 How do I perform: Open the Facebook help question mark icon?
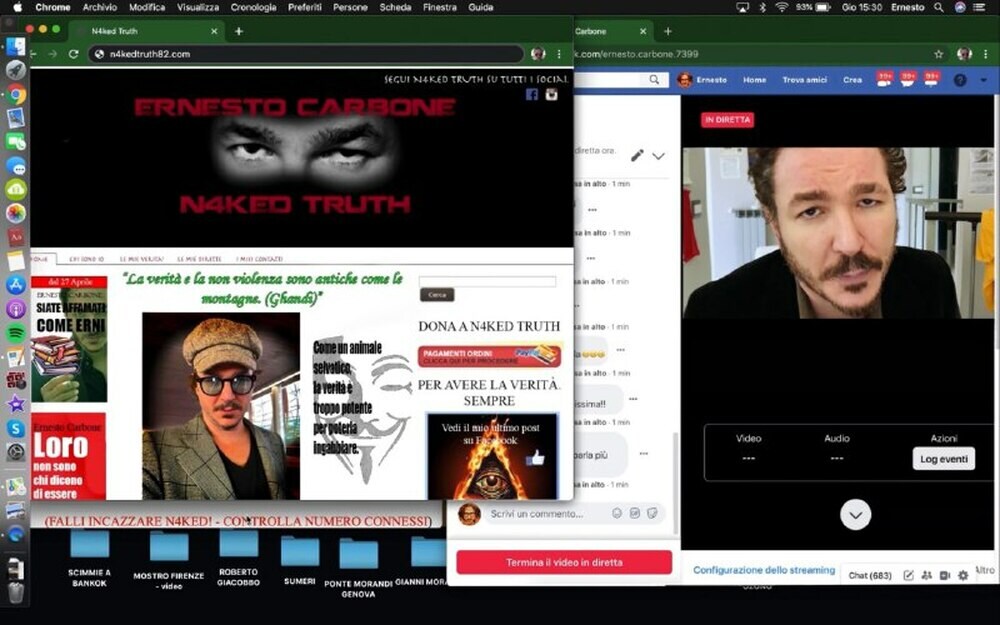tap(960, 80)
